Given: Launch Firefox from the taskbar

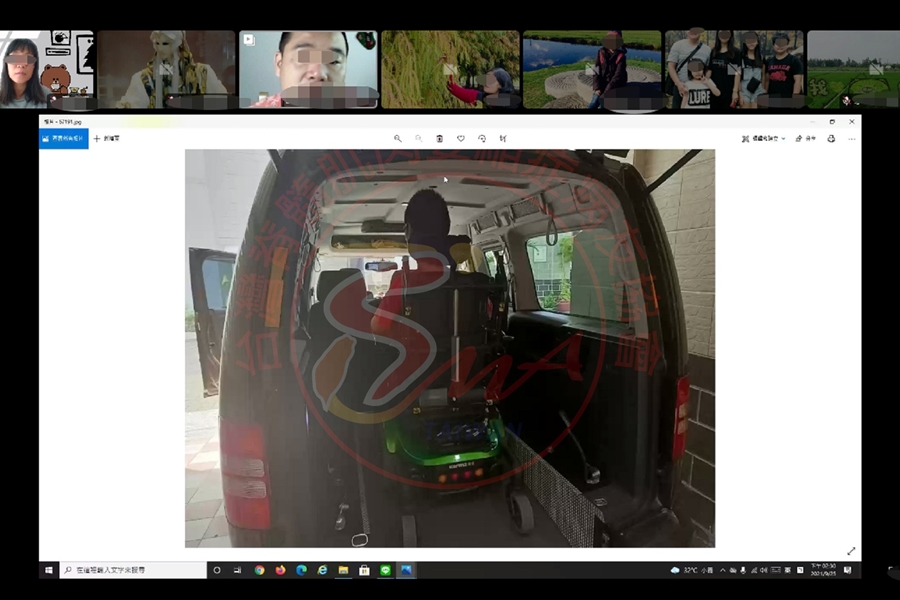Looking at the screenshot, I should click(280, 570).
